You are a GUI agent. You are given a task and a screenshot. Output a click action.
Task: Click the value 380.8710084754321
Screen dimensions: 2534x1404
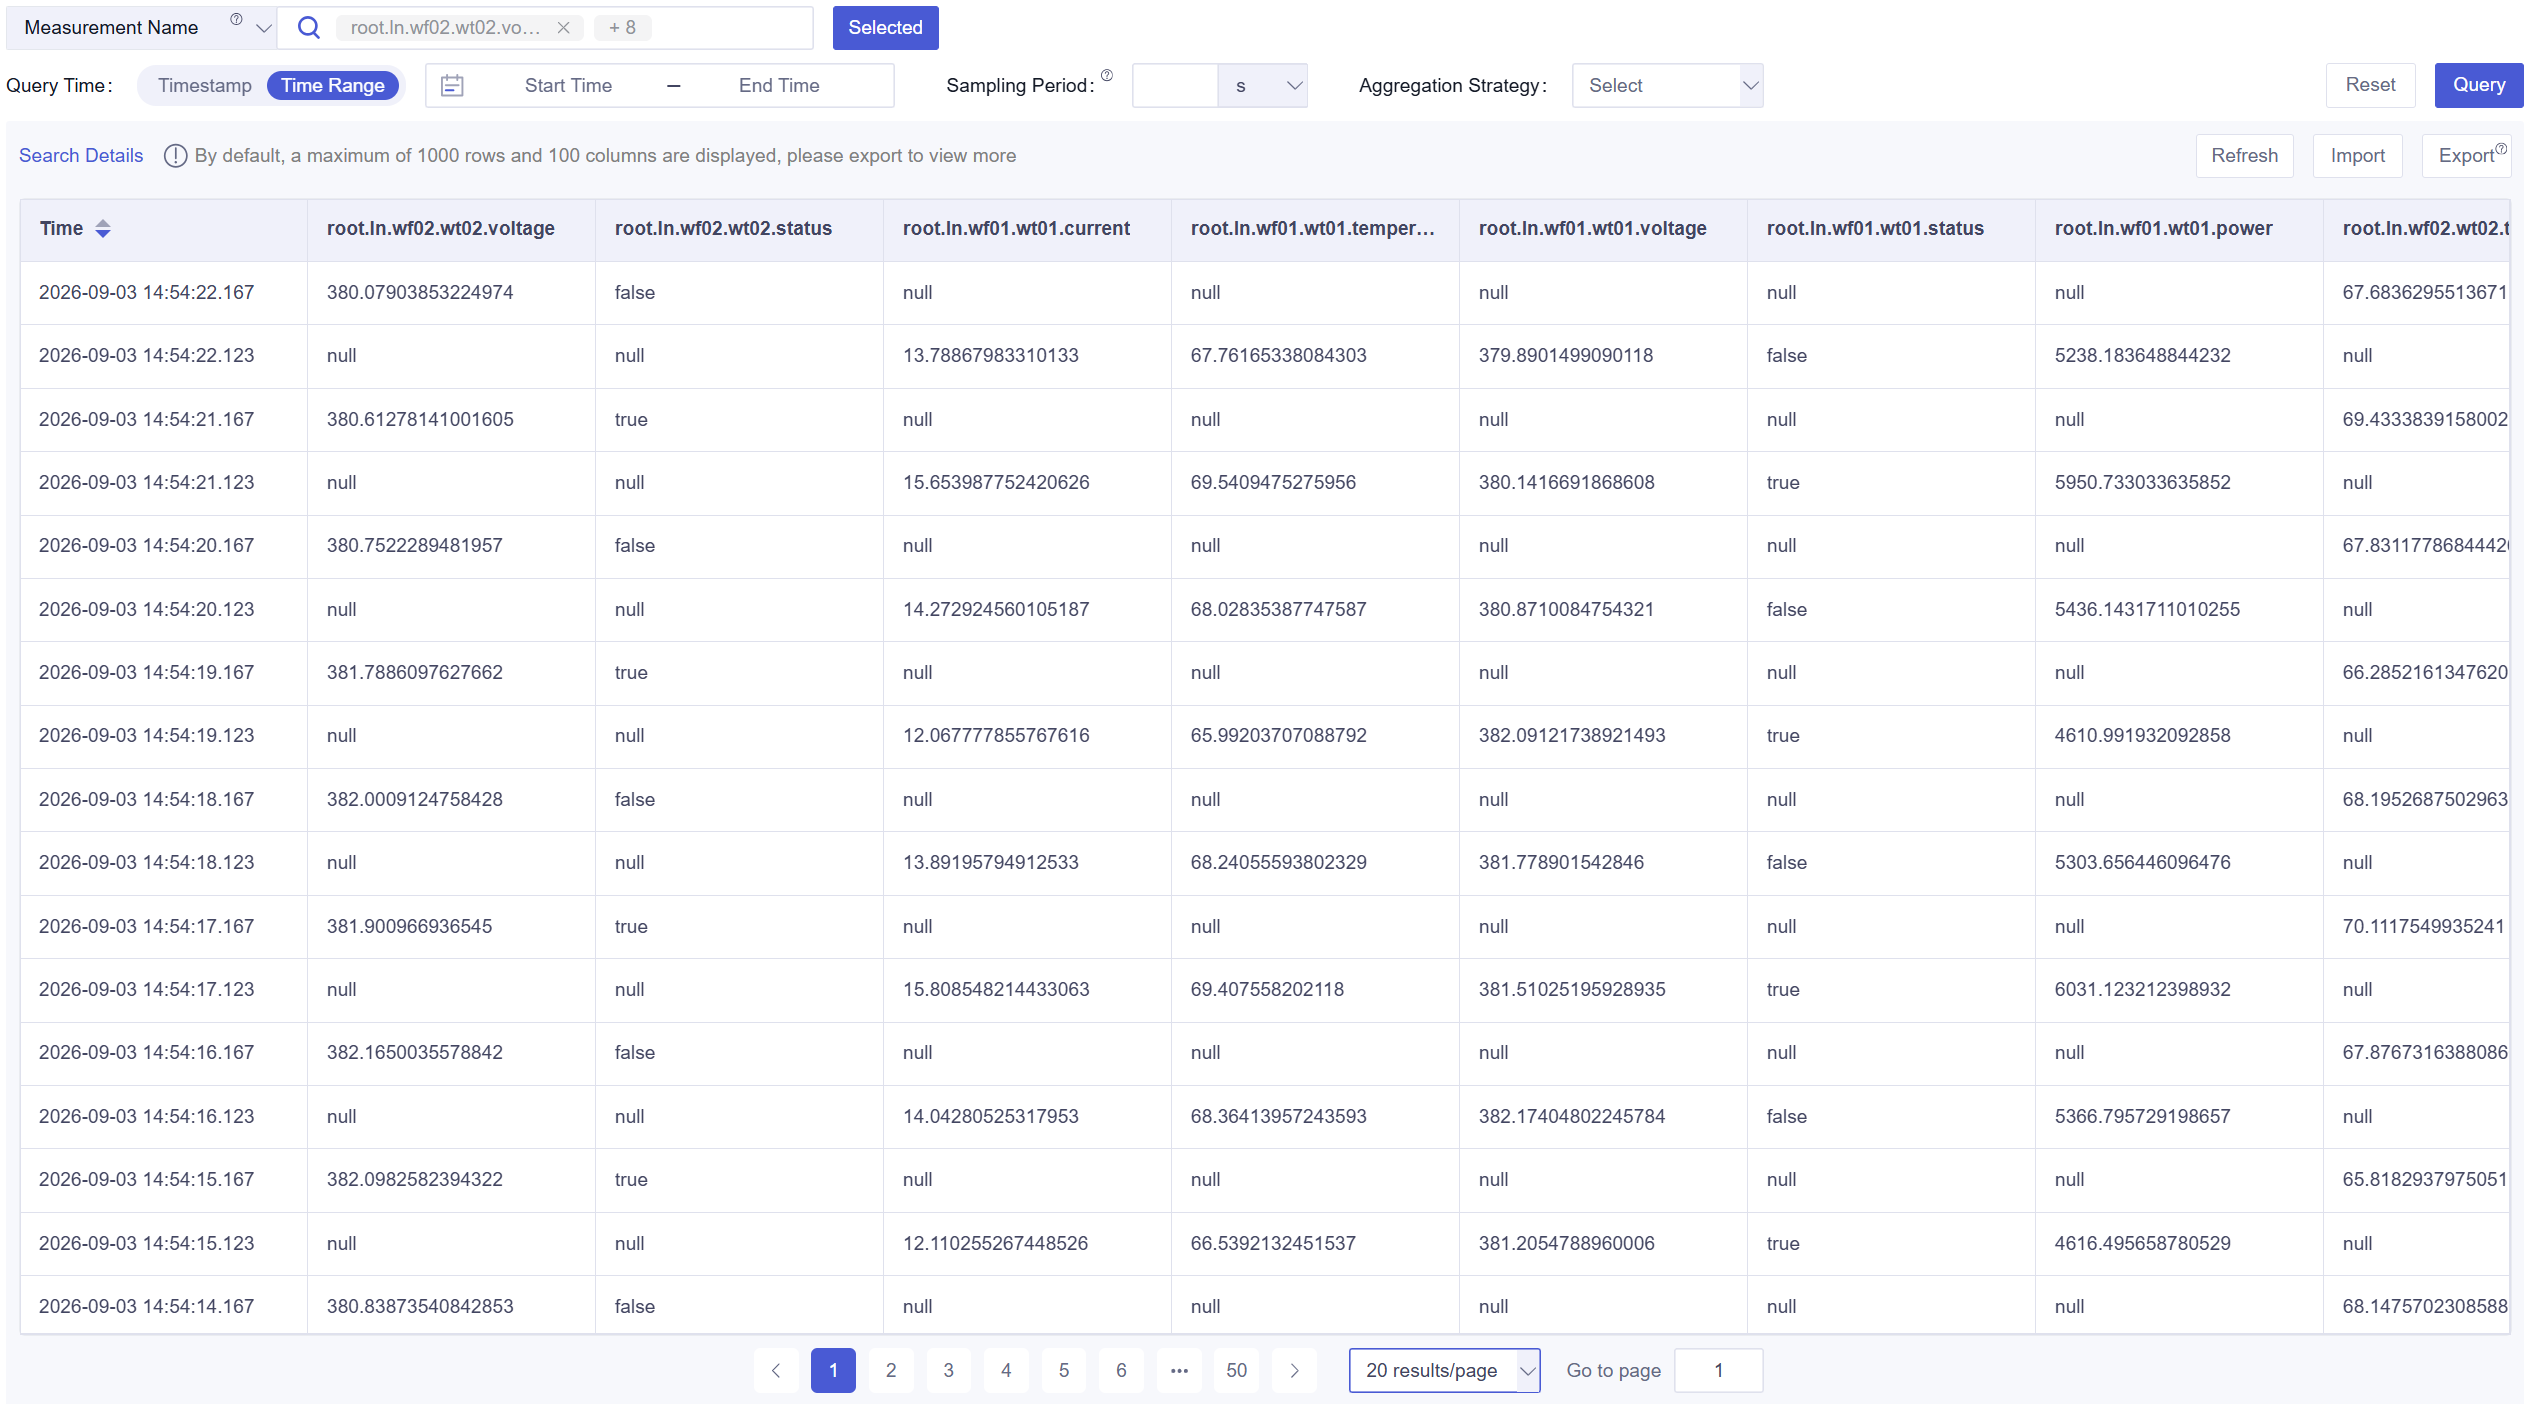point(1566,610)
